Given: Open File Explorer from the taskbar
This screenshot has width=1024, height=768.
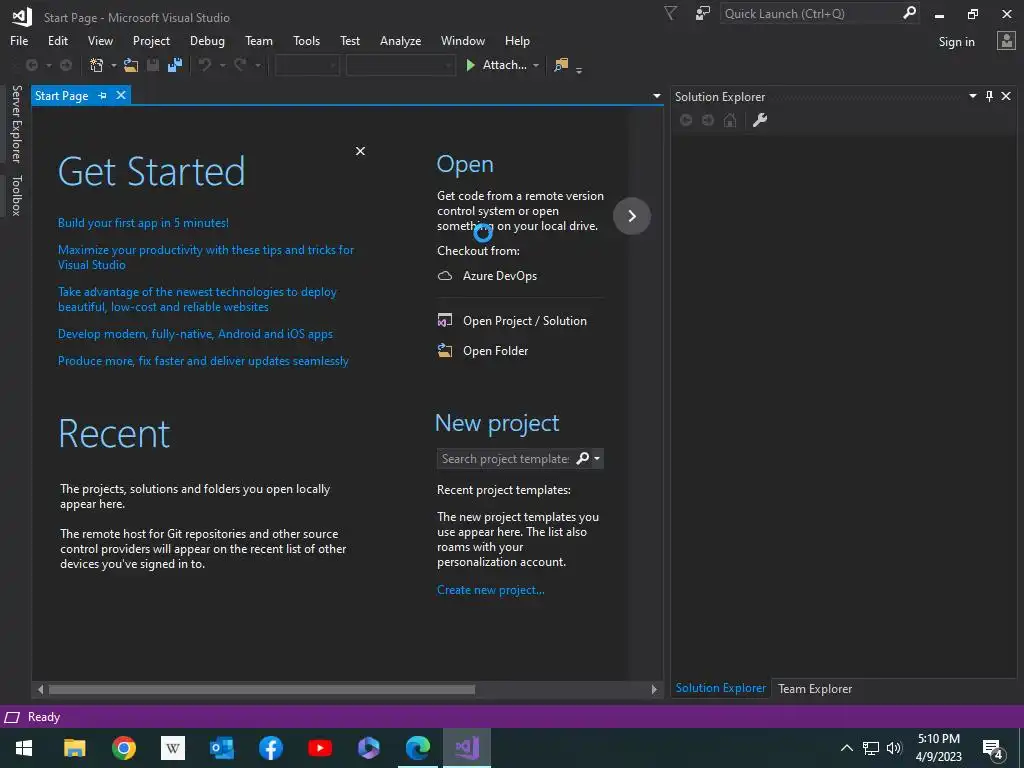Looking at the screenshot, I should click(74, 748).
